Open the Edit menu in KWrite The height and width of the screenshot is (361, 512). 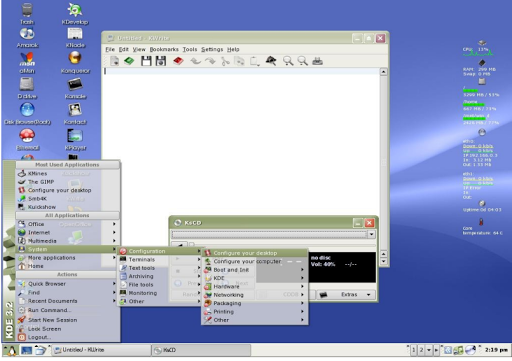pos(124,49)
